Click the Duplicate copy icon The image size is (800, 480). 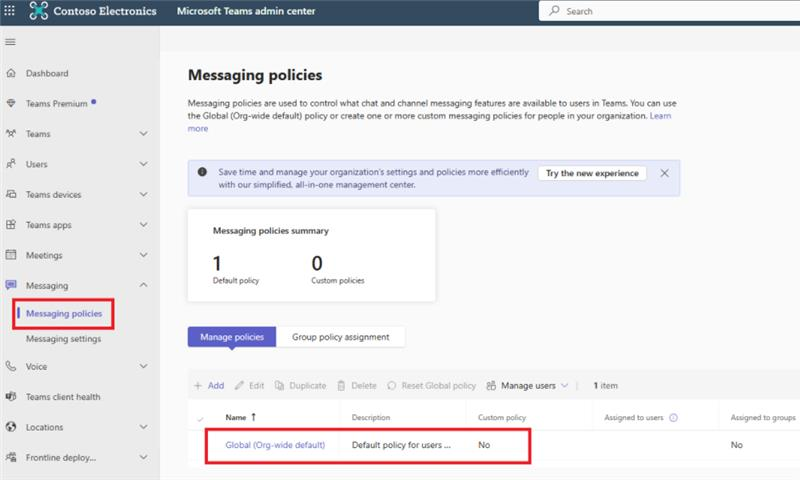[x=279, y=386]
